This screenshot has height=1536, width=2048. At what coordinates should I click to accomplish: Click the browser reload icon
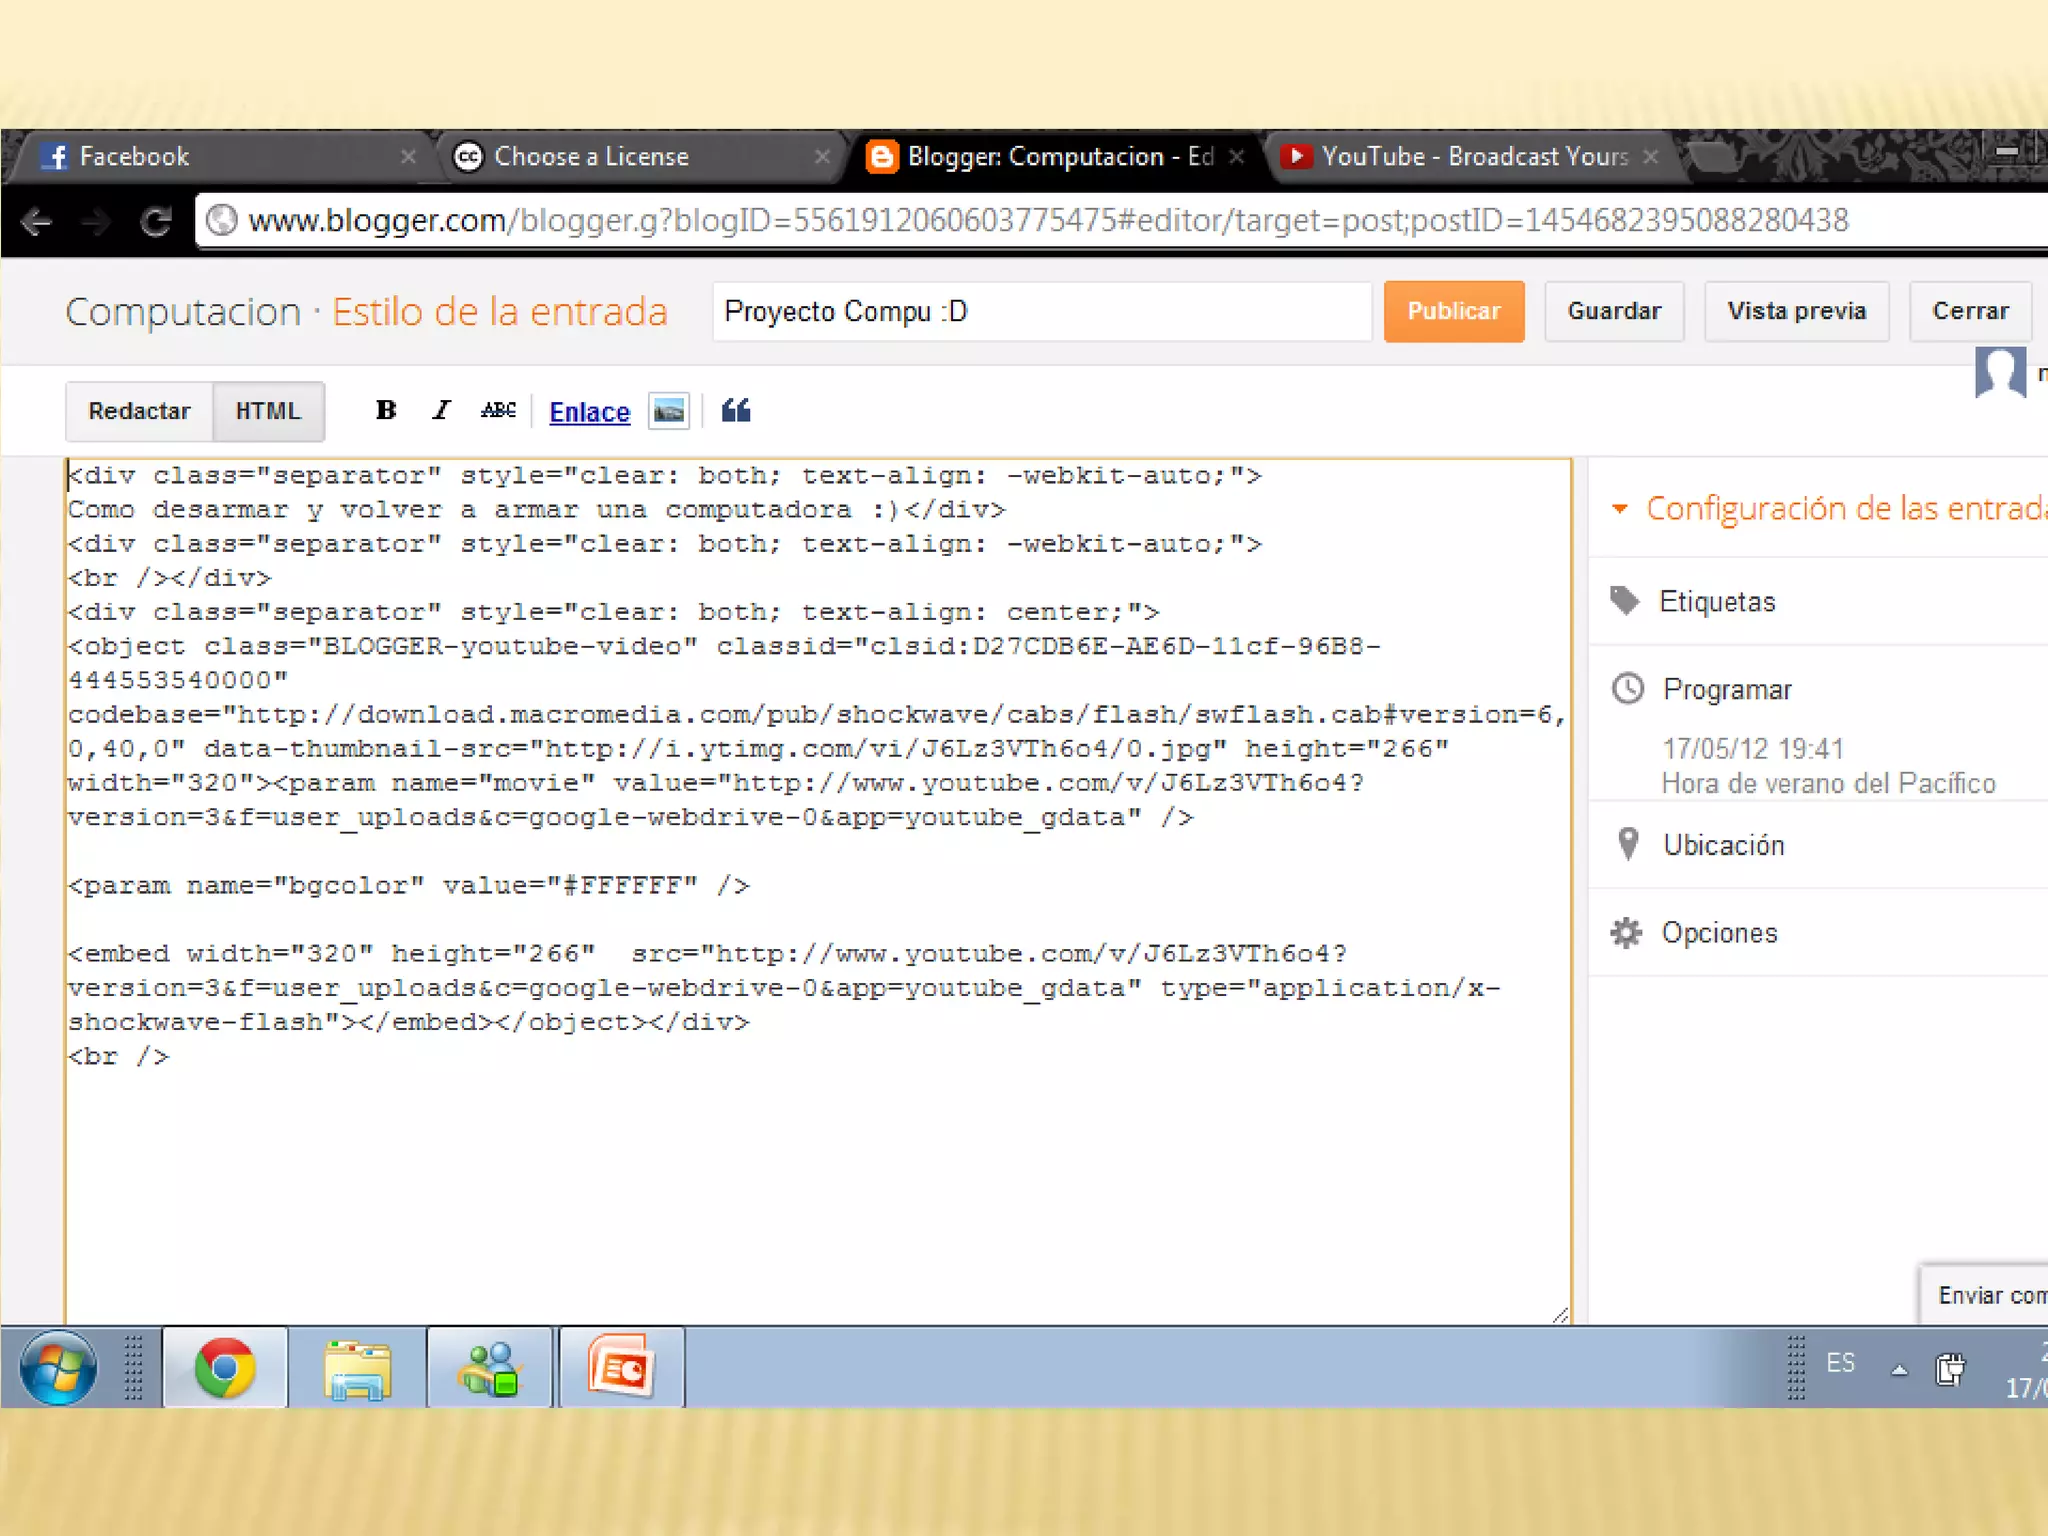click(x=156, y=221)
